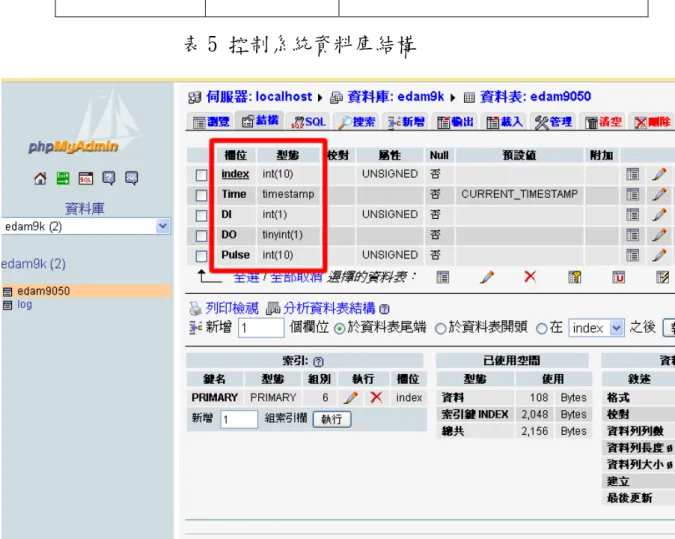
Task: Open the SQL query window icon in sidebar
Action: pyautogui.click(x=86, y=178)
